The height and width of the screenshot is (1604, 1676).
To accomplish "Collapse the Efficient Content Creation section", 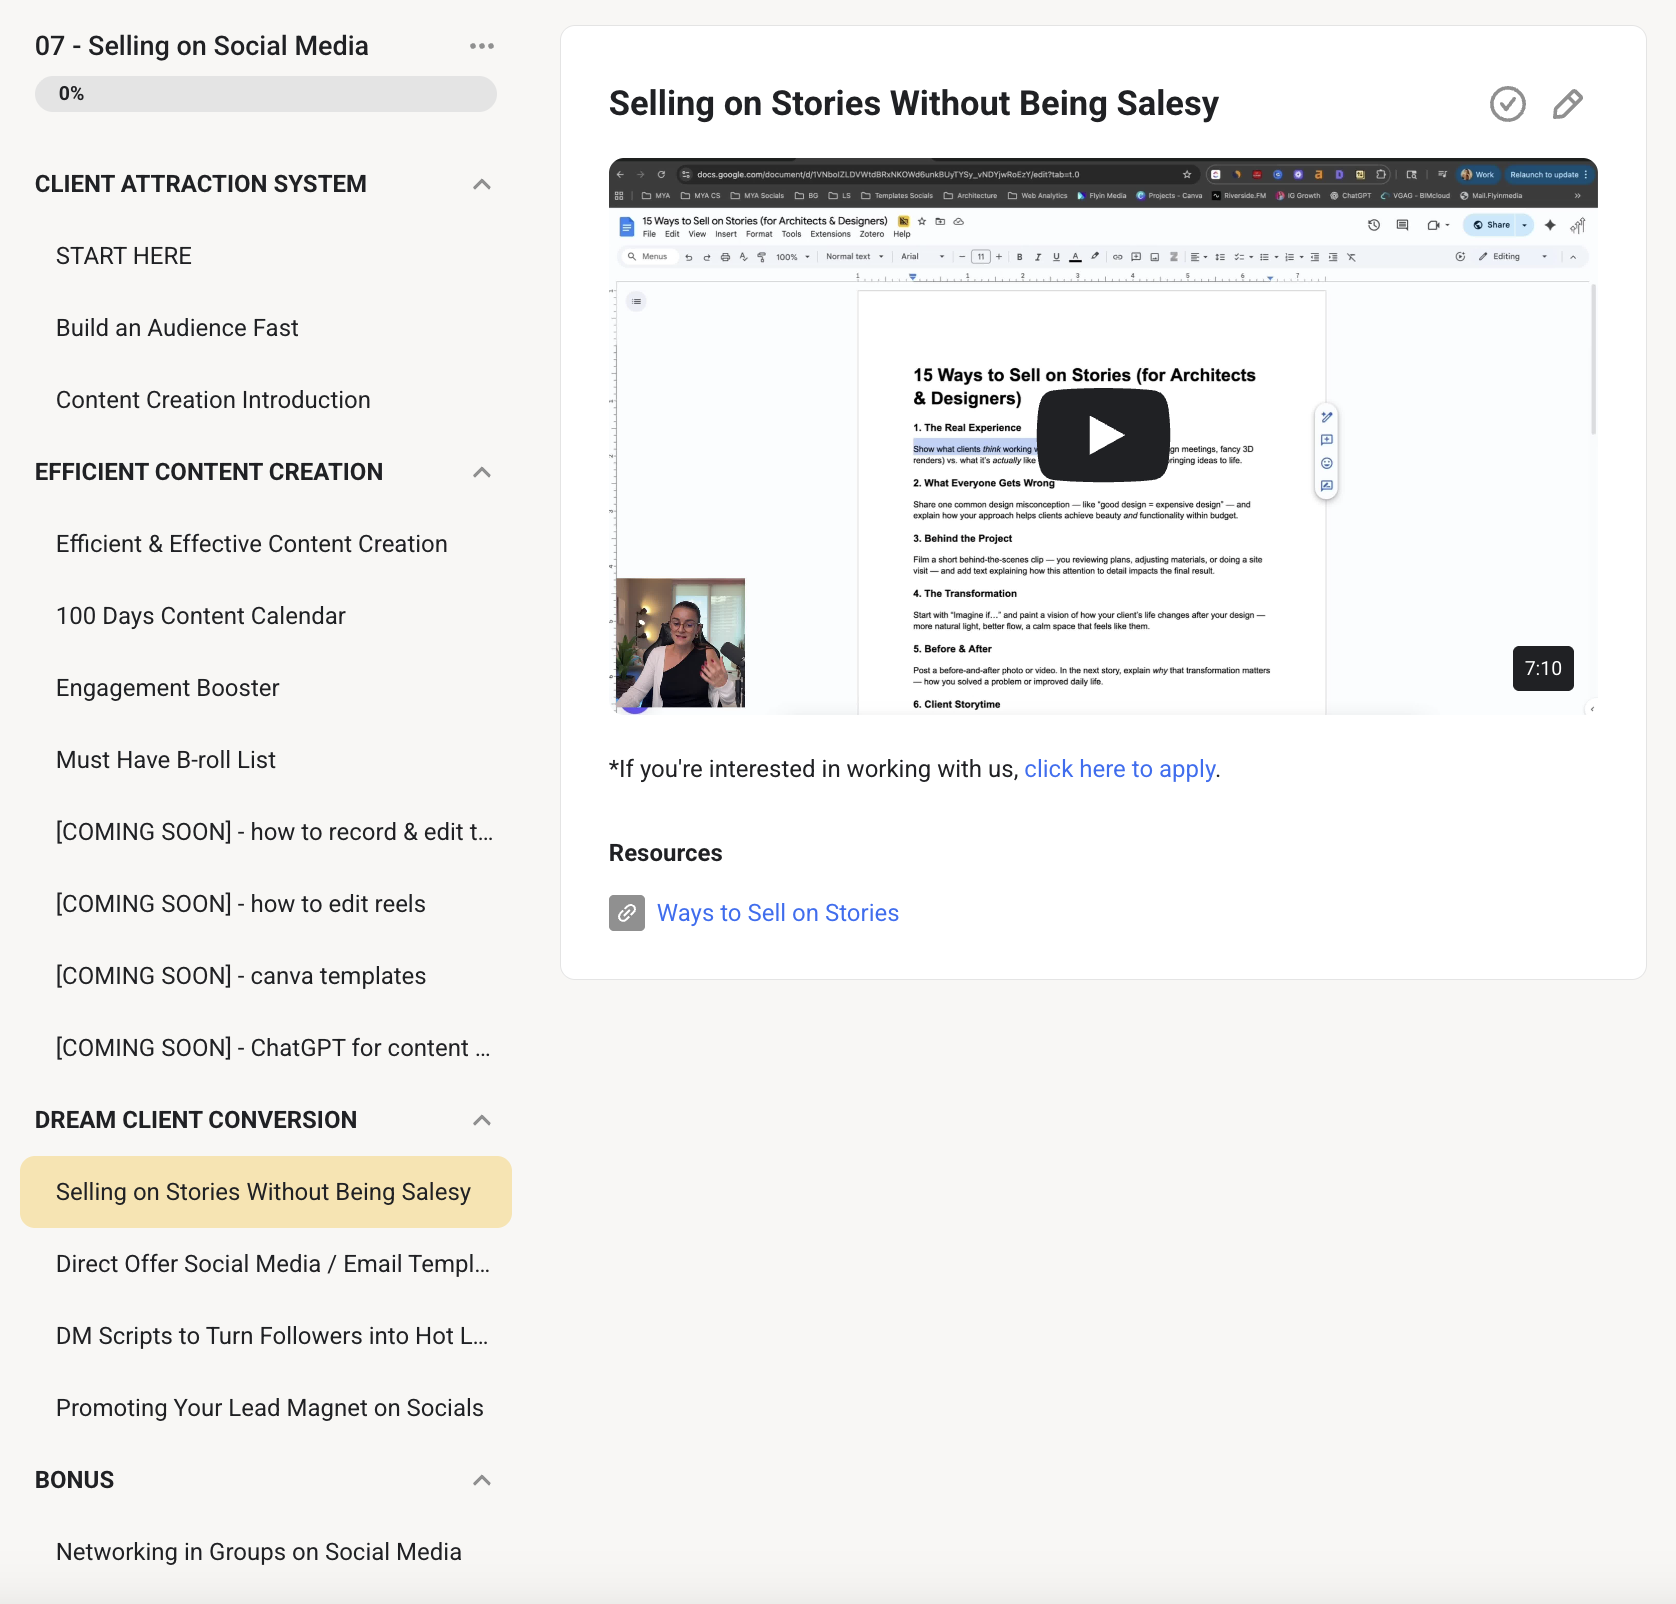I will 482,472.
